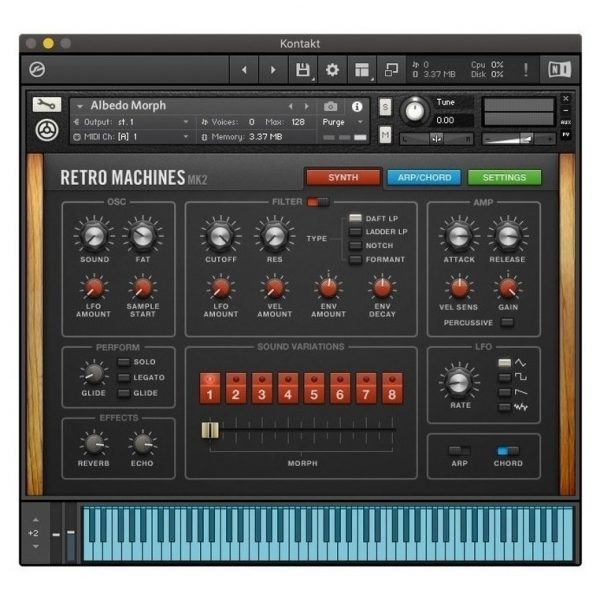Go to previous preset with left arrow toolbar button
Image resolution: width=600 pixels, height=600 pixels.
[x=244, y=70]
